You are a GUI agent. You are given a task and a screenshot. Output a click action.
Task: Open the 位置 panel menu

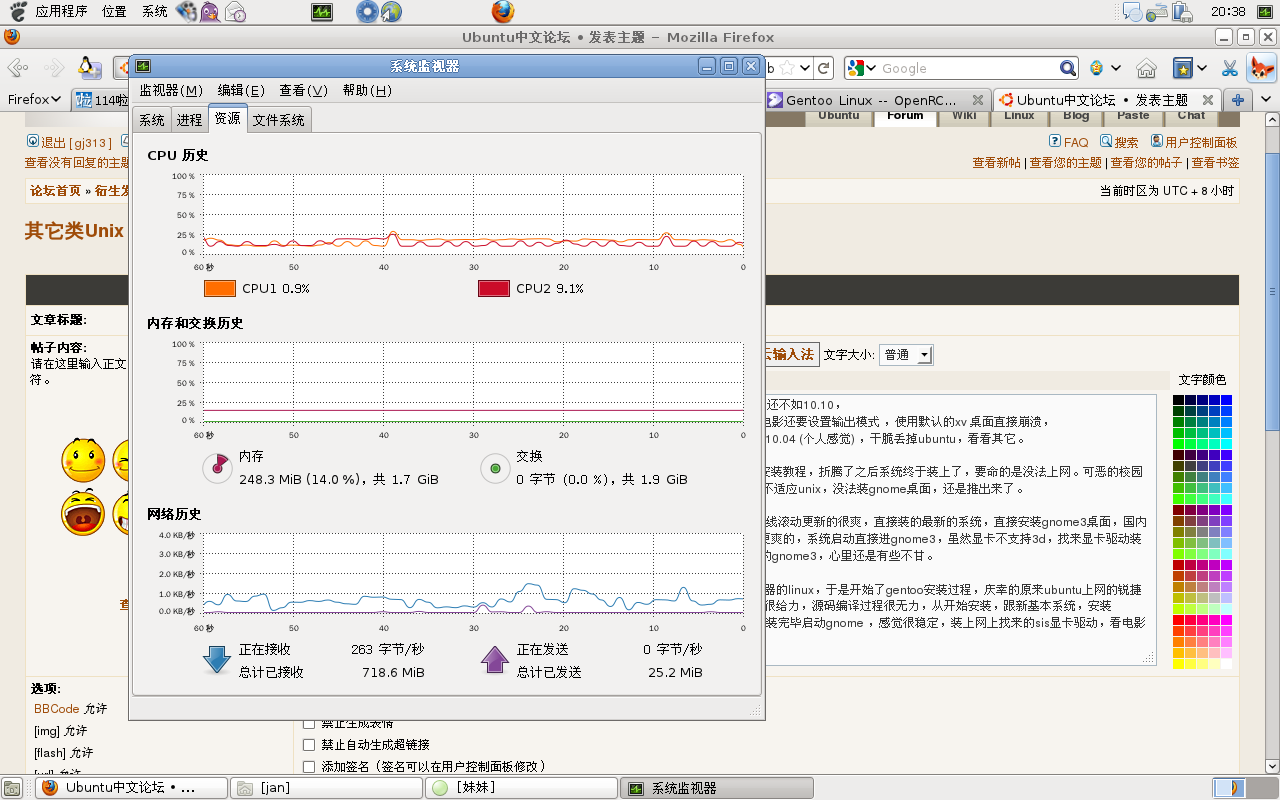click(x=114, y=12)
